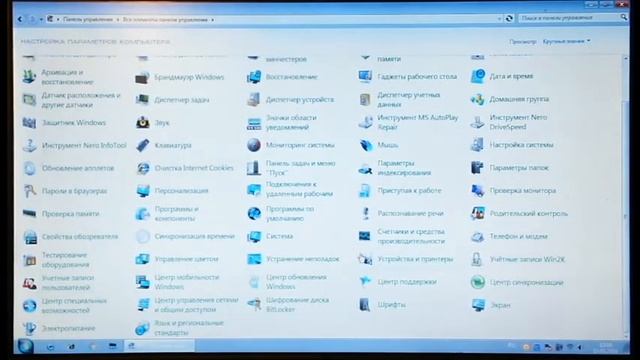Open Язык и региональные стандарты link
This screenshot has width=640, height=360.
tap(189, 328)
